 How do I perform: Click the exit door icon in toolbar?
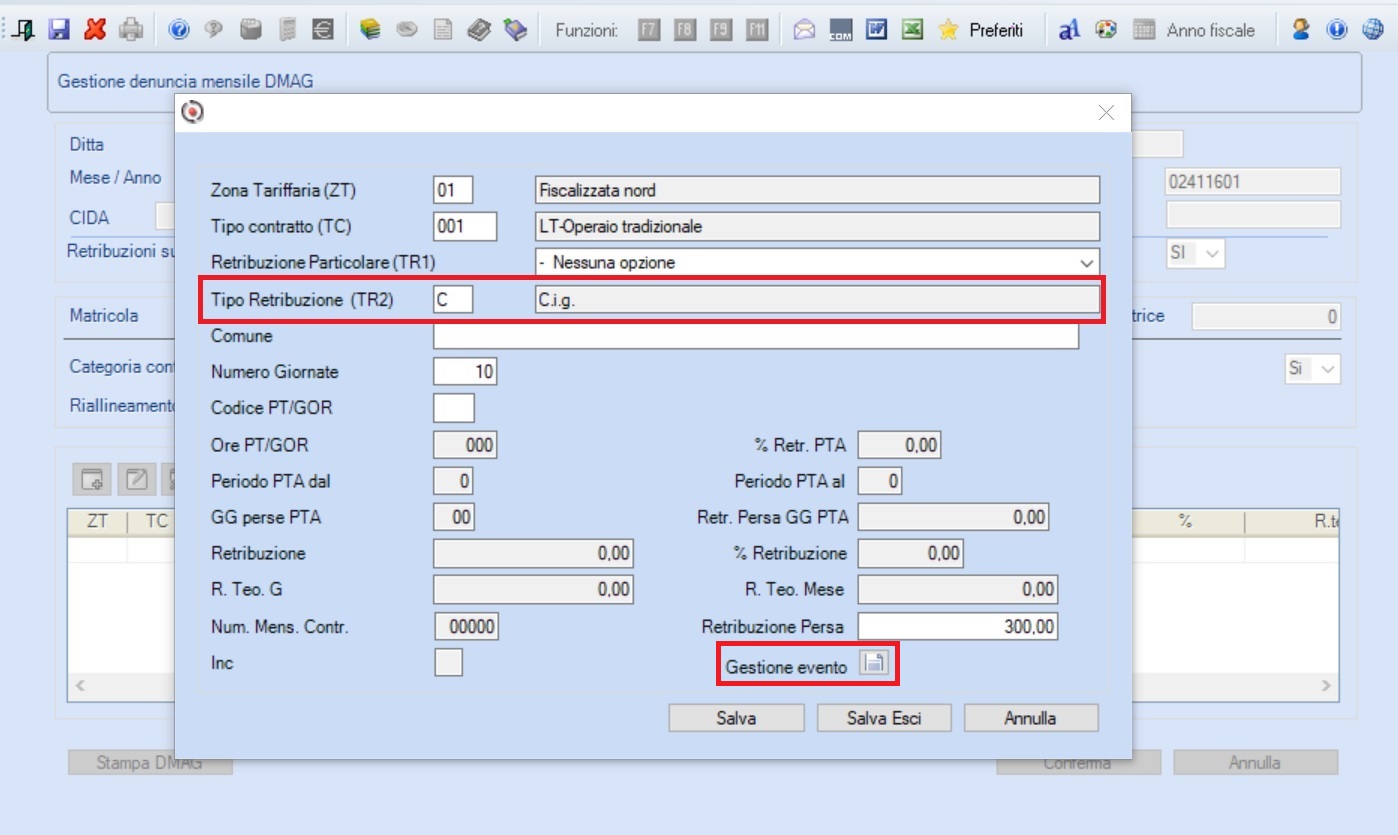[24, 30]
